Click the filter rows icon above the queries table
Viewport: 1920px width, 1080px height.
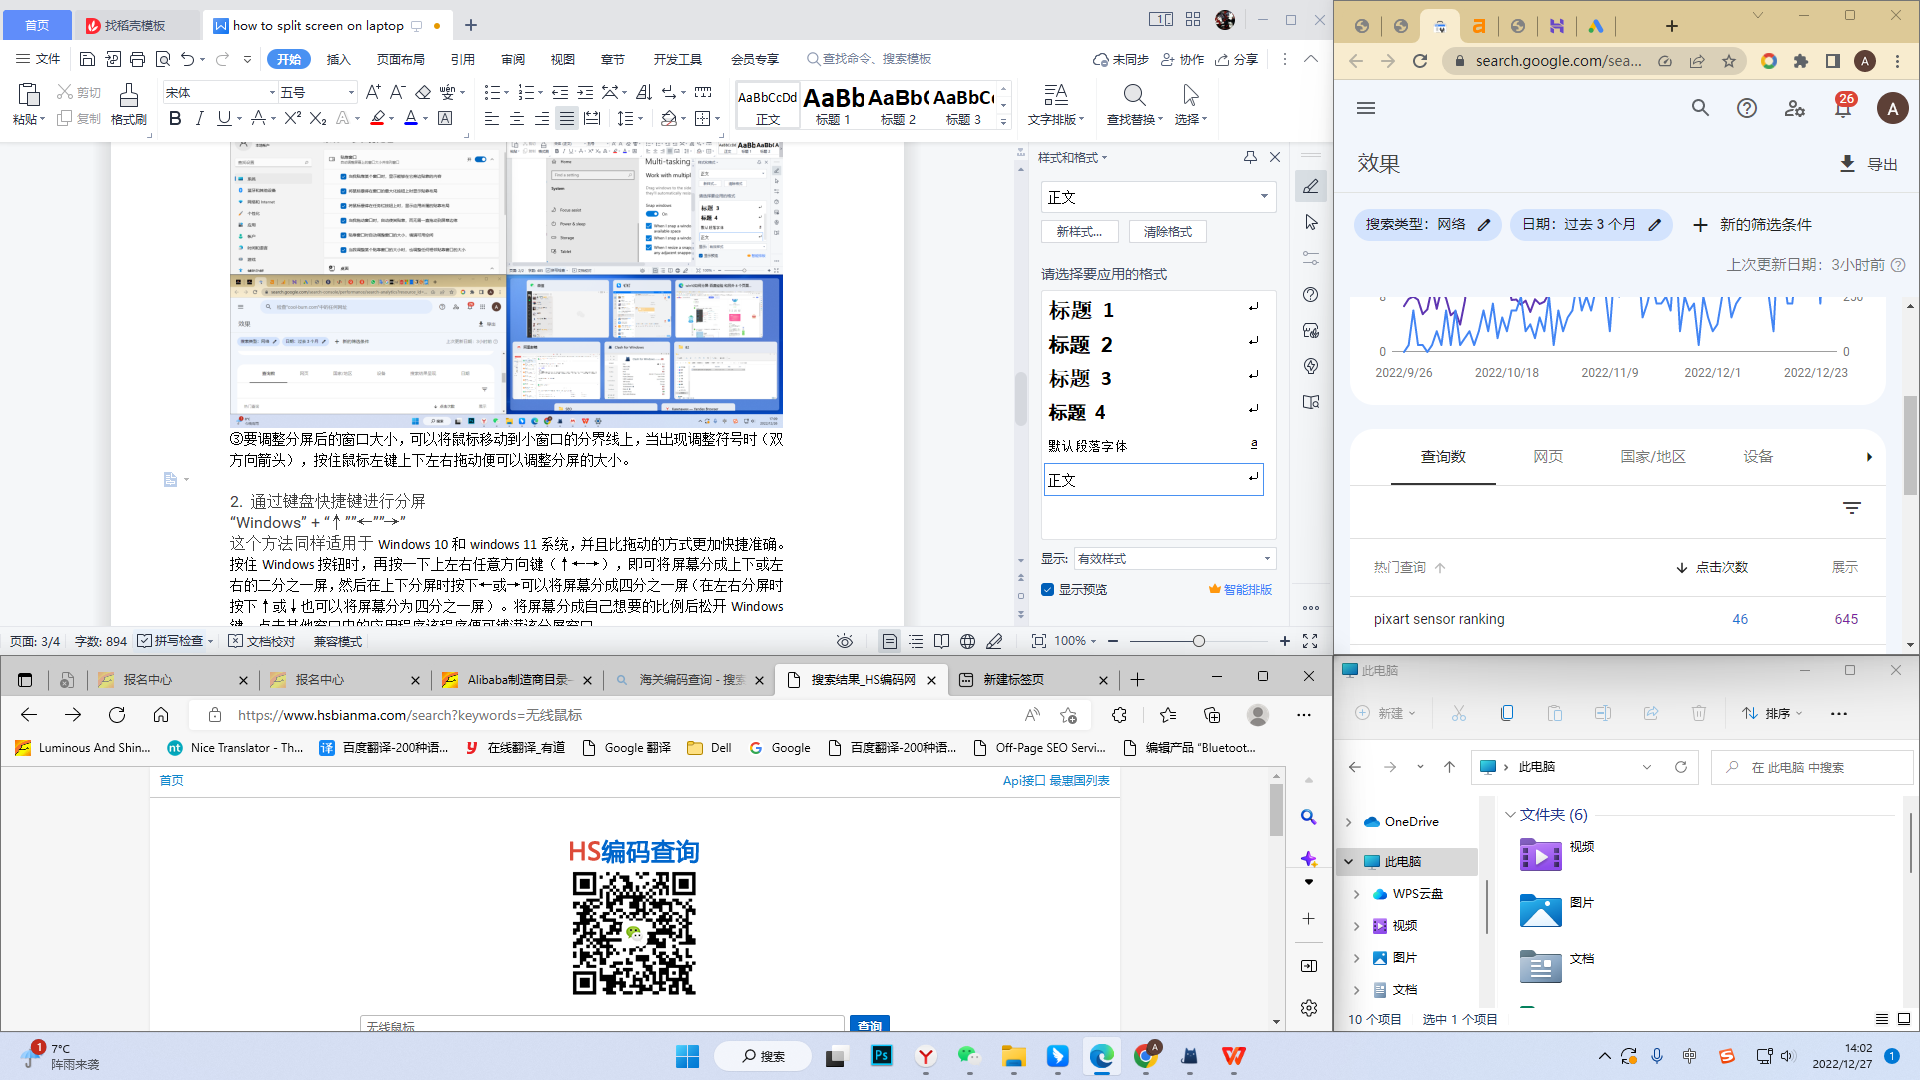(1852, 508)
